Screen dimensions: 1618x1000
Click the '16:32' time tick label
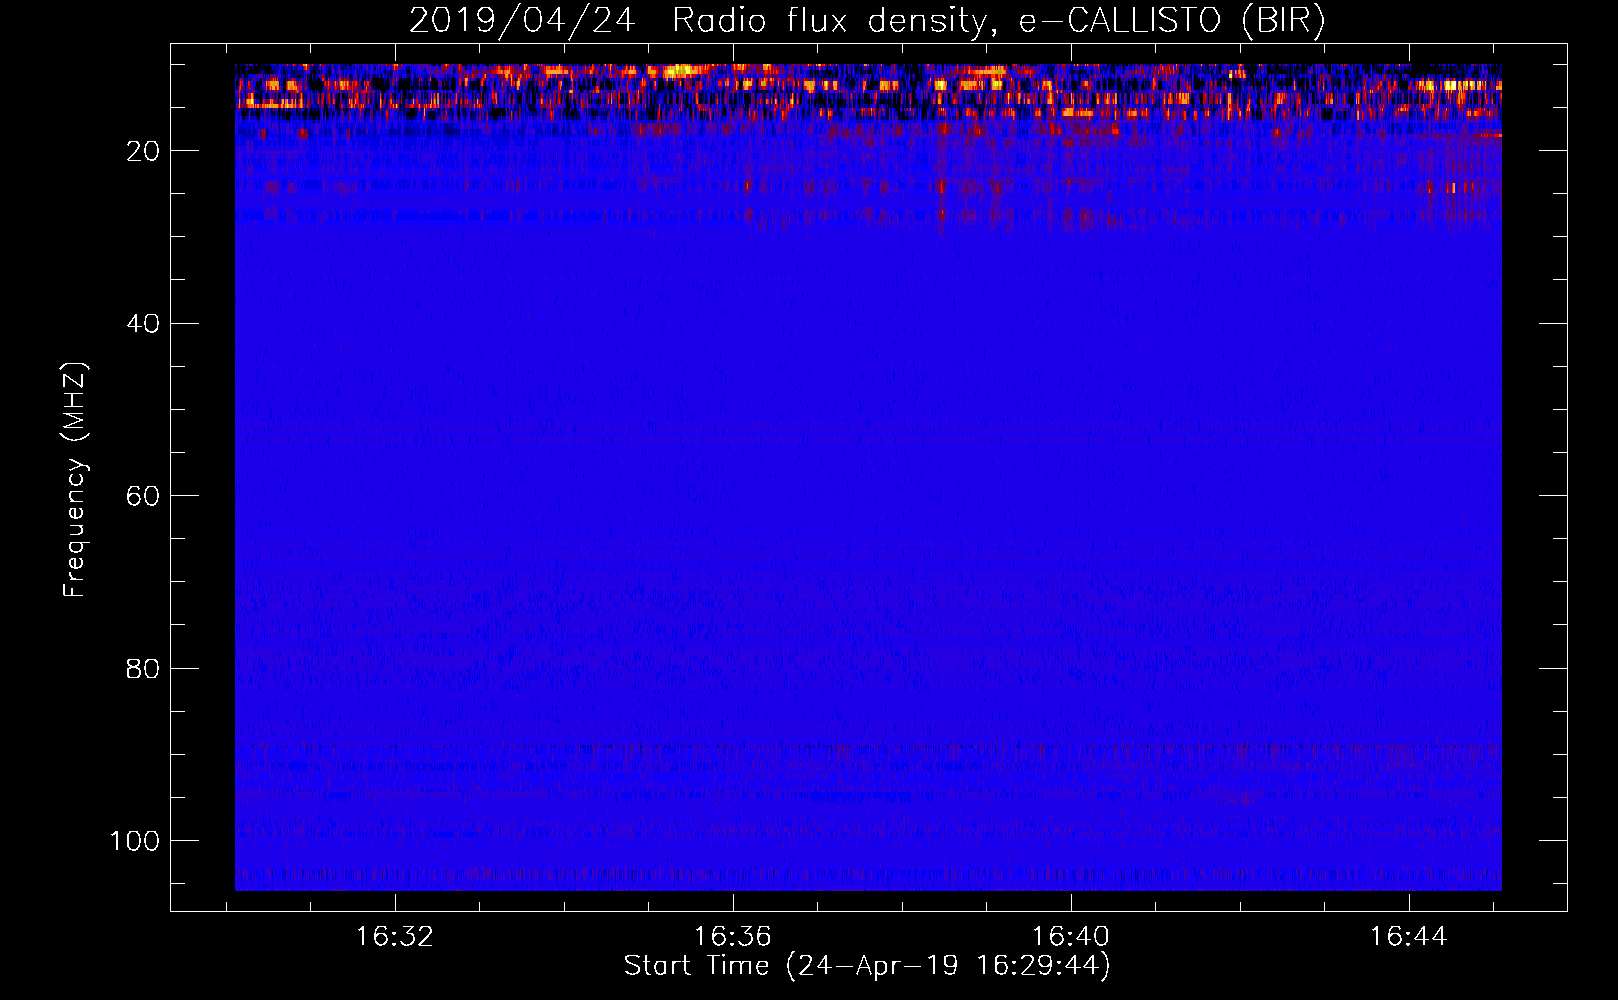pyautogui.click(x=395, y=937)
